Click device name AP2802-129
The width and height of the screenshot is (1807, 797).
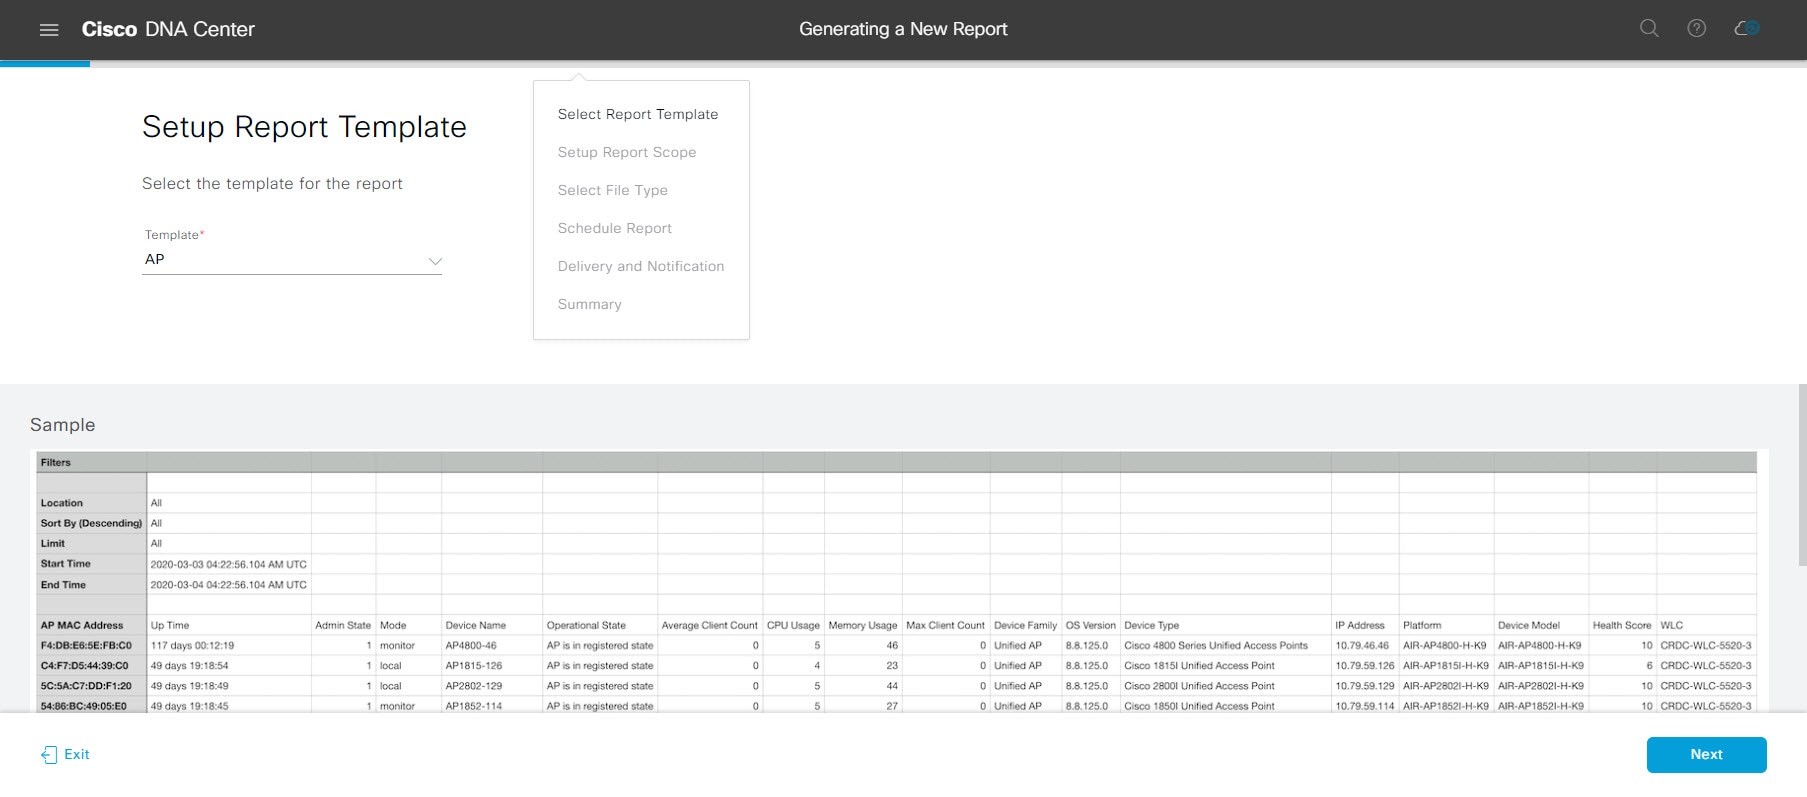pyautogui.click(x=474, y=686)
